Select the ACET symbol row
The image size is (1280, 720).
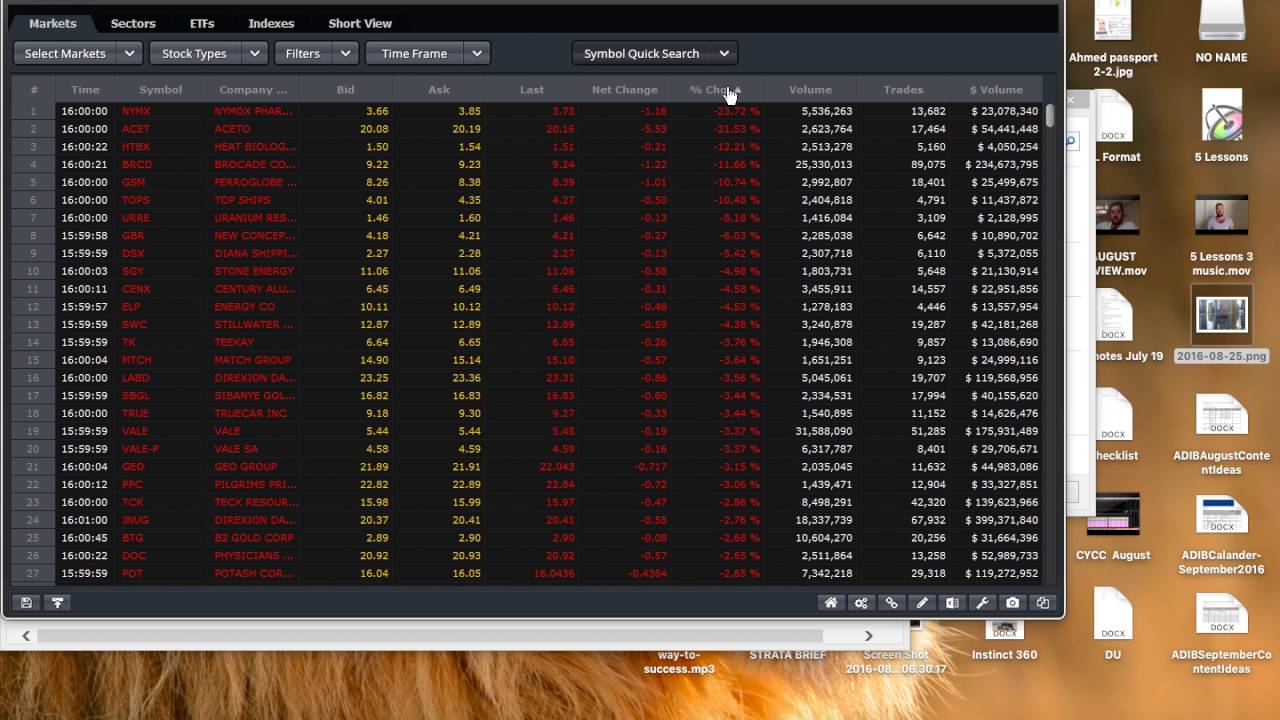tap(527, 129)
